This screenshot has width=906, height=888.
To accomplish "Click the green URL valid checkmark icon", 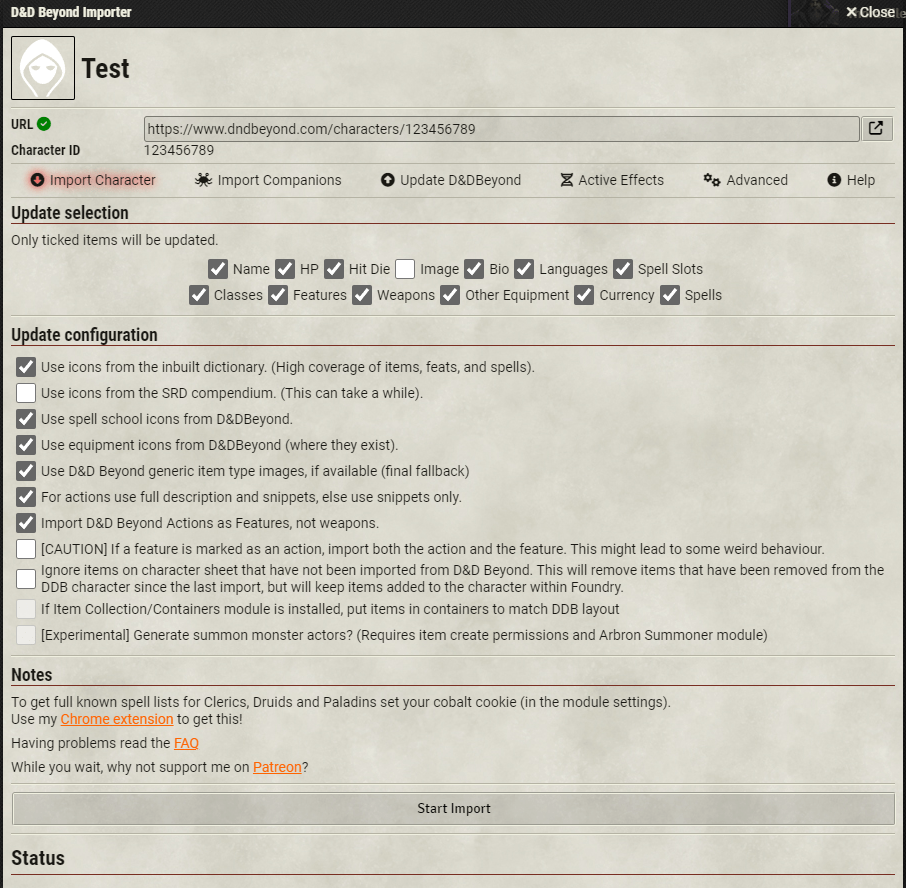I will pyautogui.click(x=44, y=124).
